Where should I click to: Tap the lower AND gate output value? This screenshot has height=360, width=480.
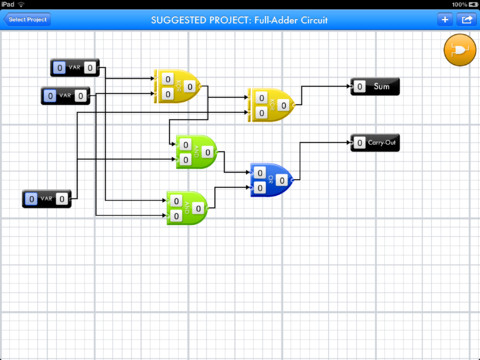(198, 209)
